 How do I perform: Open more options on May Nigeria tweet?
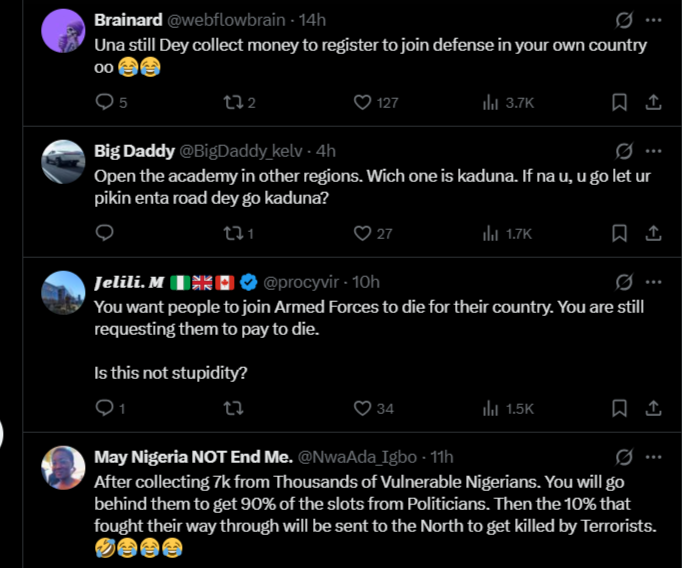coord(653,457)
